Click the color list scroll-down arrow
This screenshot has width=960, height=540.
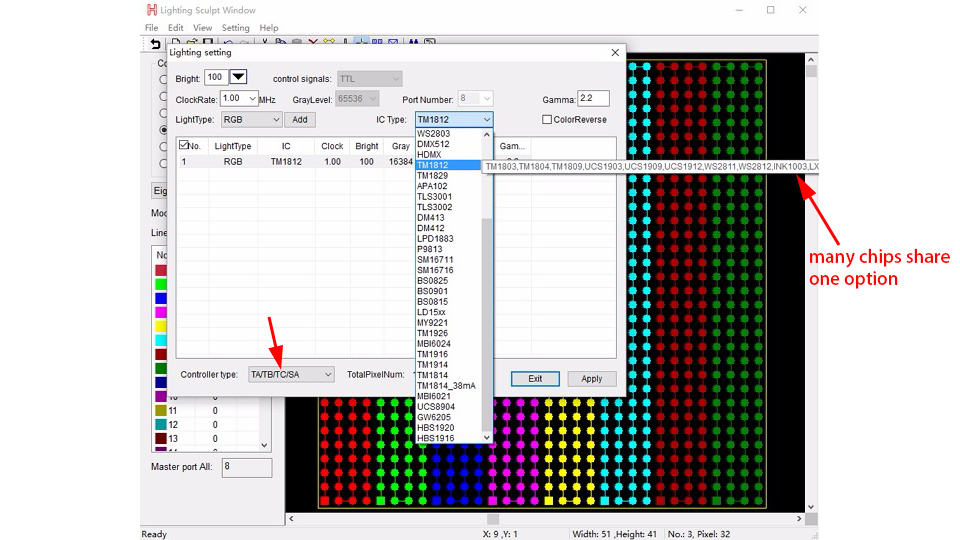(x=264, y=445)
